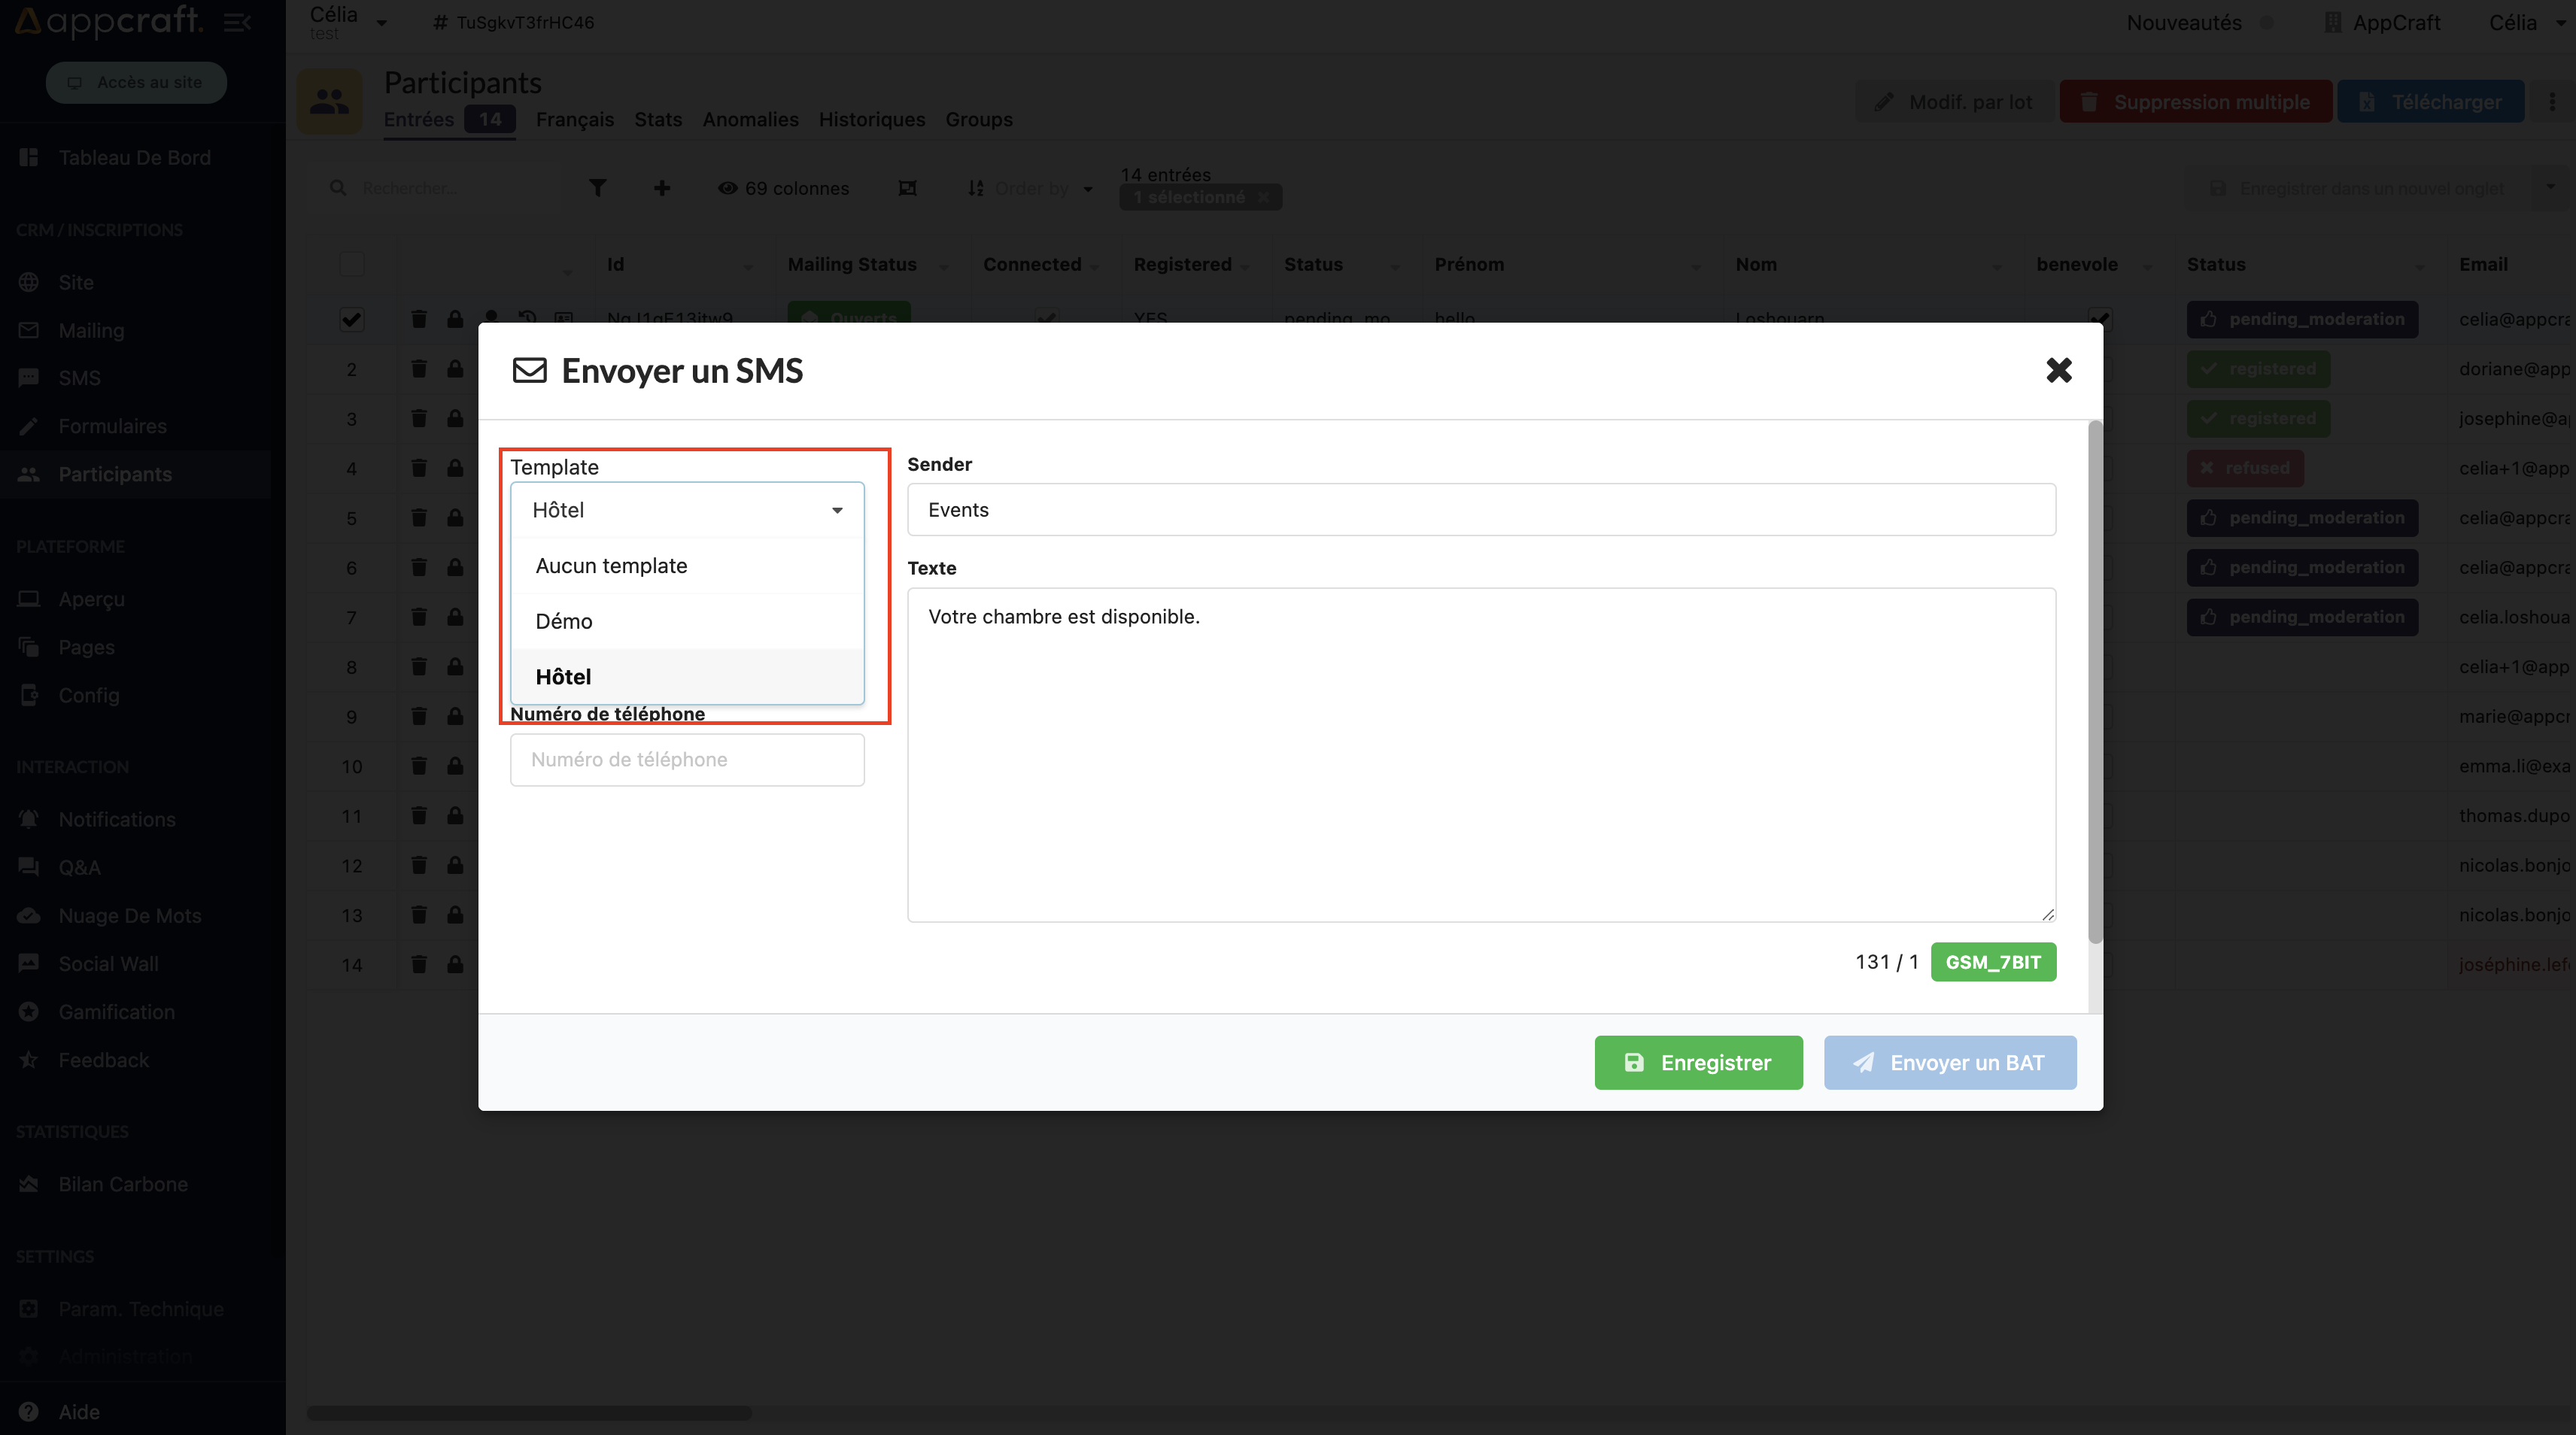Open Bilan Carbone in sidebar
The width and height of the screenshot is (2576, 1435).
123,1183
